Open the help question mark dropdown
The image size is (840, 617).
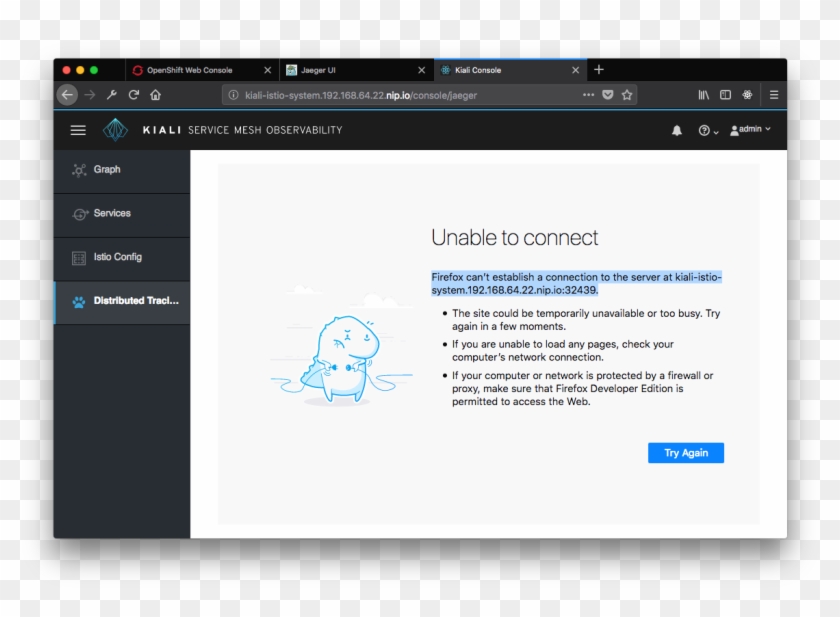click(x=707, y=131)
